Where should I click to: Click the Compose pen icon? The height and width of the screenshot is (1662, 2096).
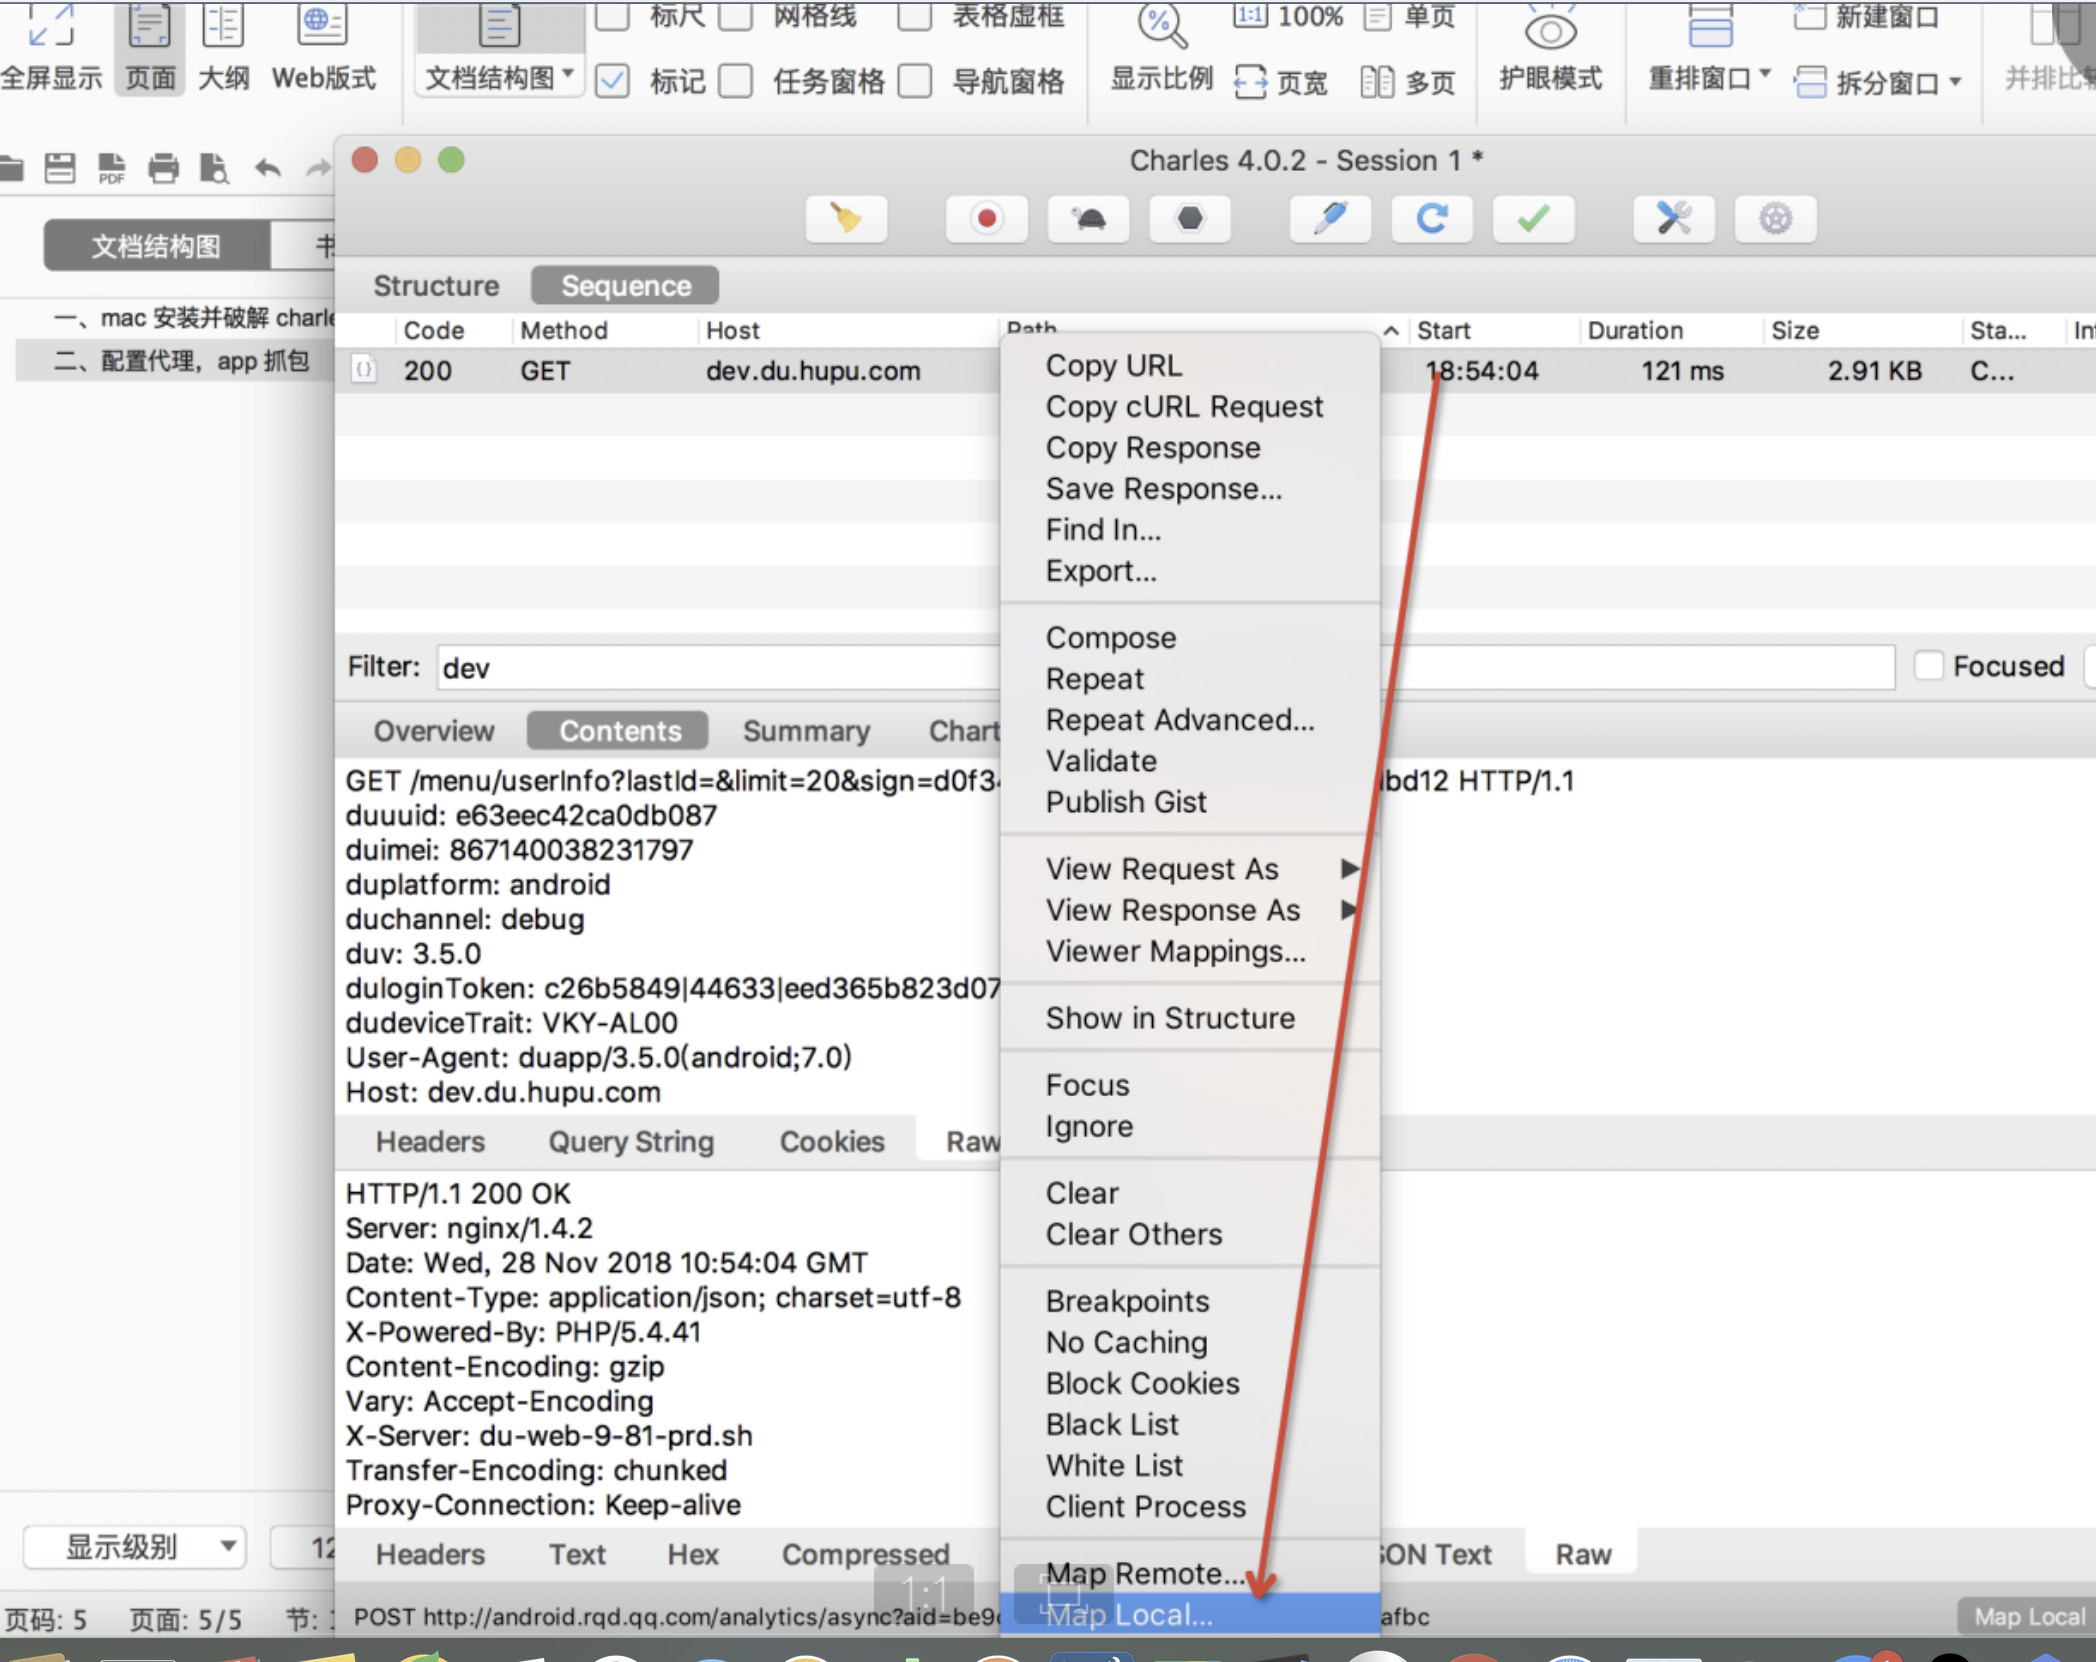point(1330,218)
